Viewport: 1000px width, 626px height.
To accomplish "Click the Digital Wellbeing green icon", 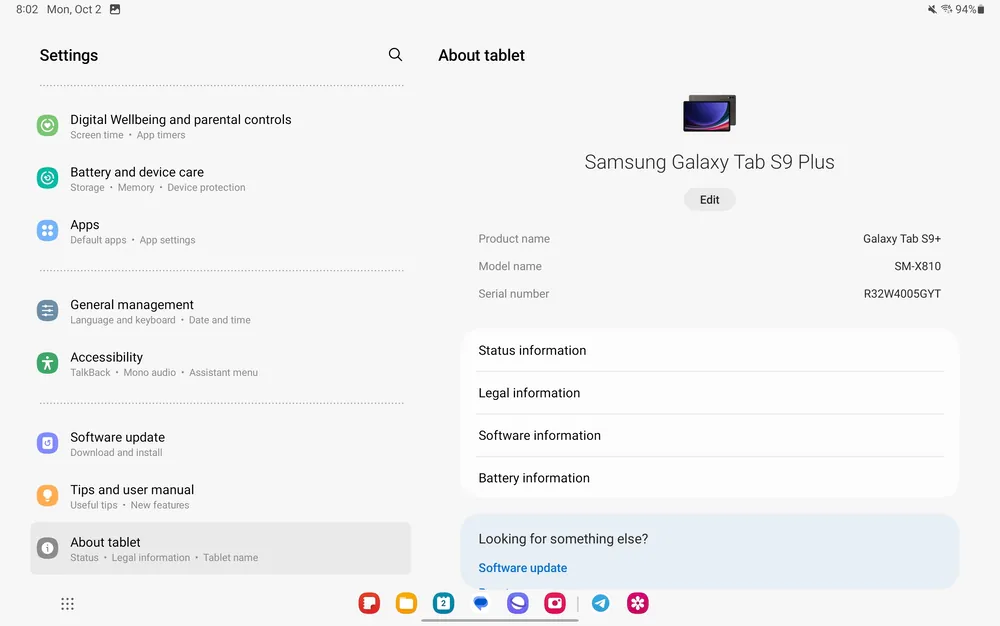I will 48,126.
